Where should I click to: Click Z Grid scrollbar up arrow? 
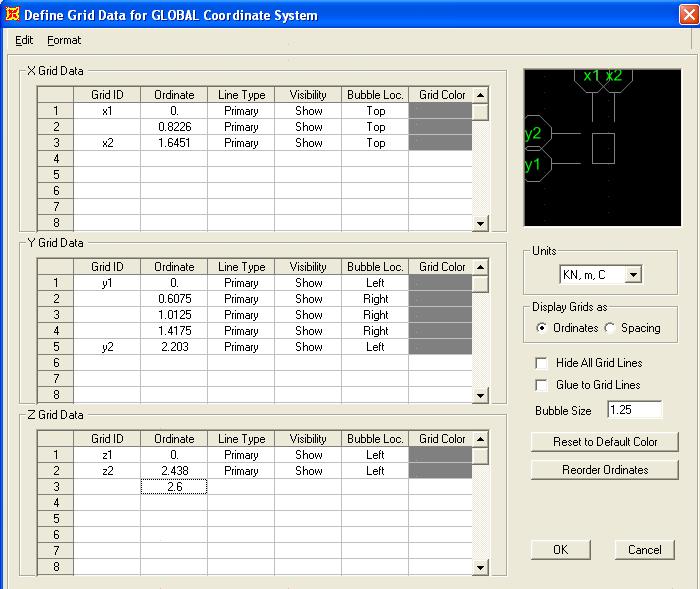tap(480, 439)
